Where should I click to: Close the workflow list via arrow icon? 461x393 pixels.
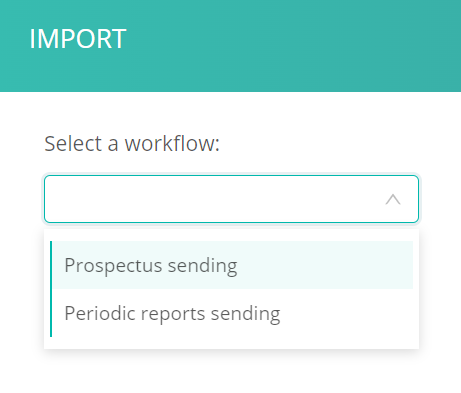point(393,199)
